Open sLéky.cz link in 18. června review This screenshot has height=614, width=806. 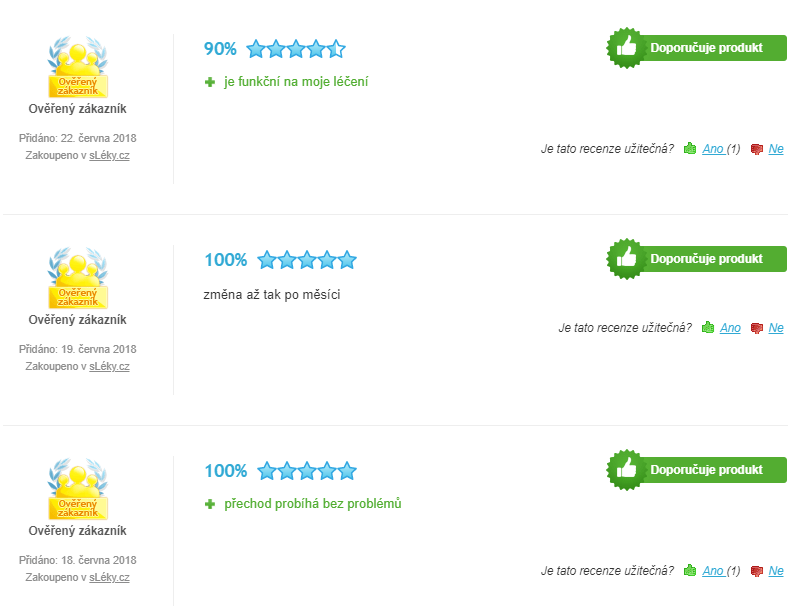click(109, 577)
